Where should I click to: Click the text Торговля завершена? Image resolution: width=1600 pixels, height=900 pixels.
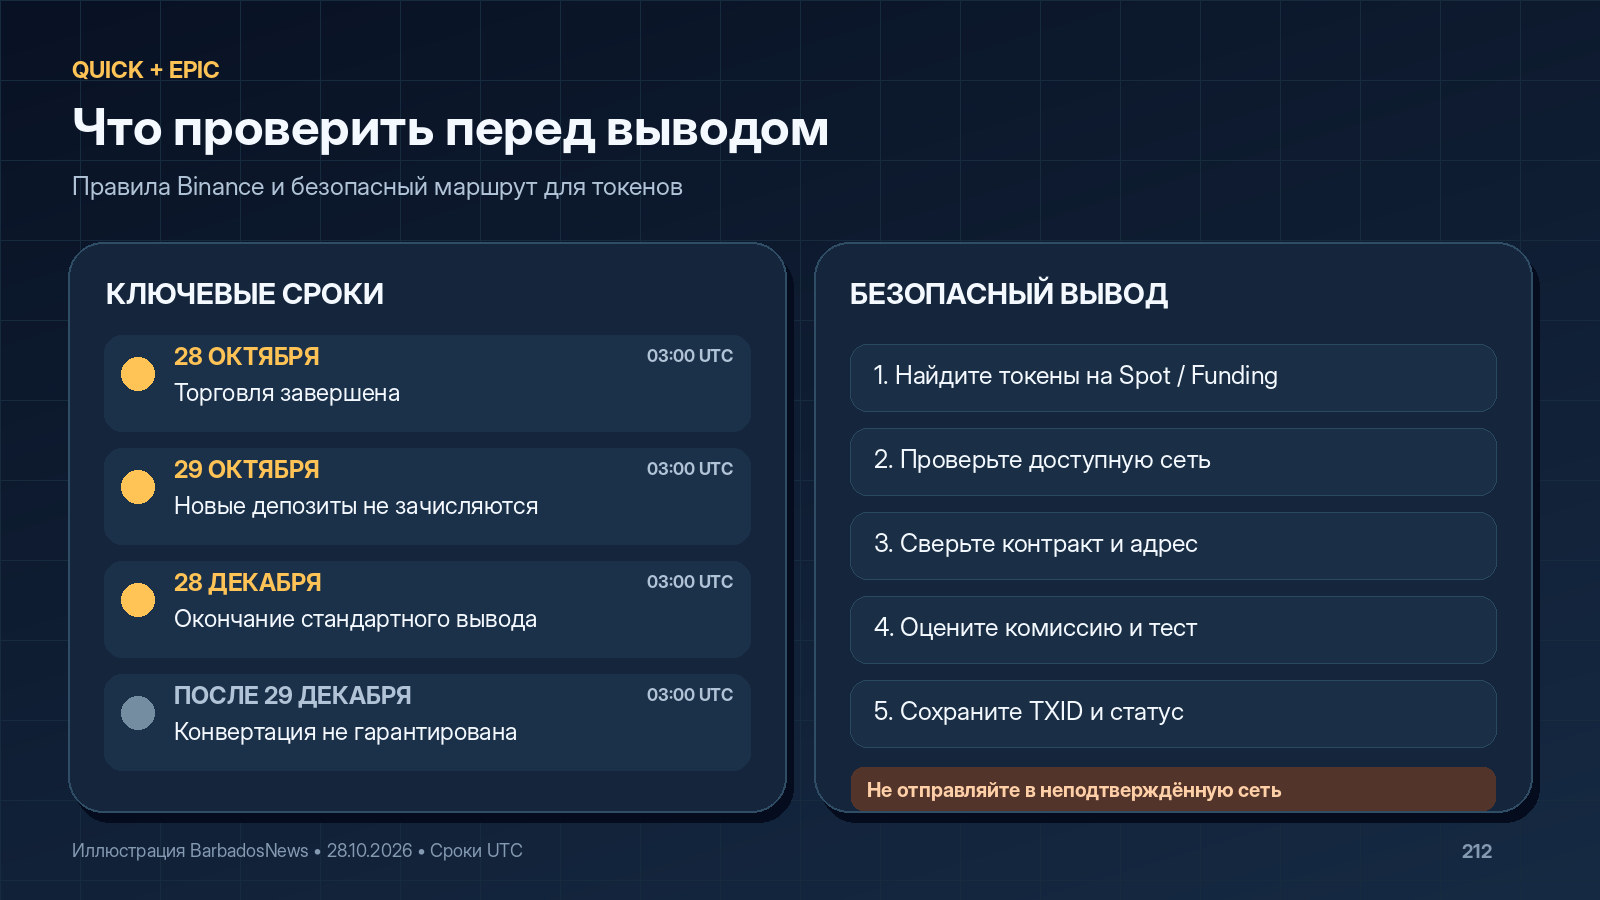(287, 393)
